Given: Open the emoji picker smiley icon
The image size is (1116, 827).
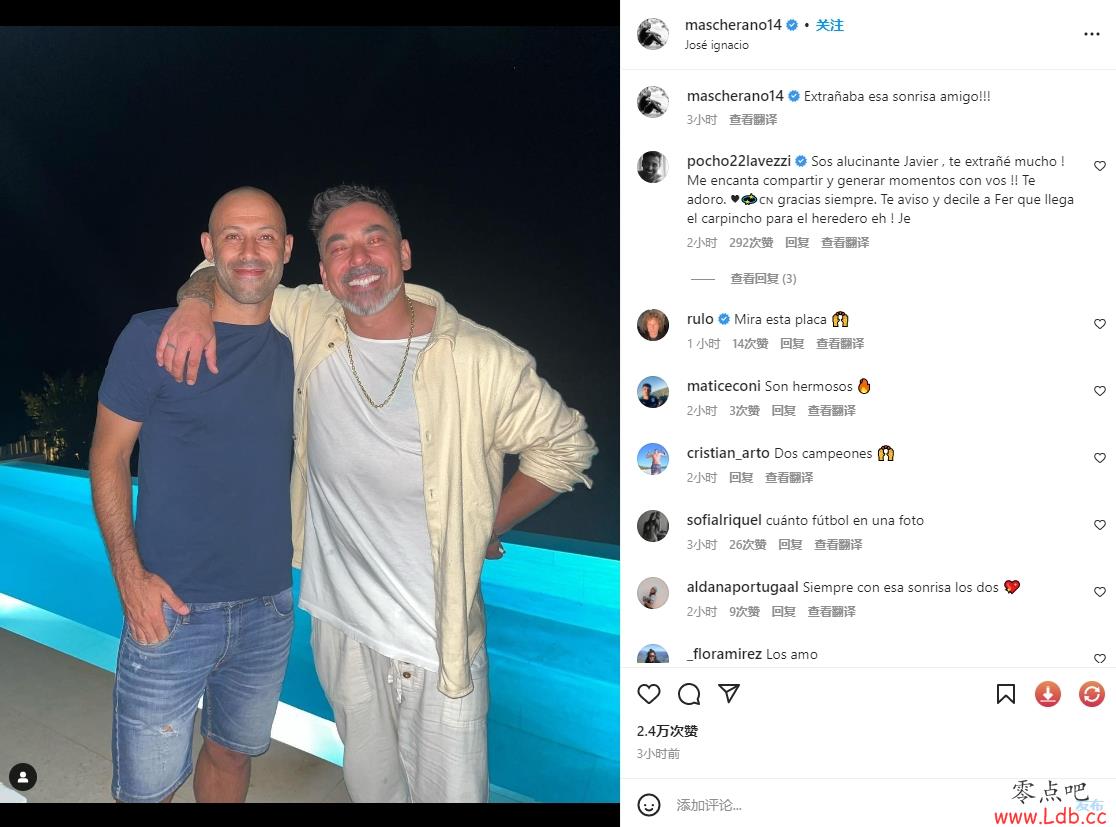Looking at the screenshot, I should tap(648, 805).
